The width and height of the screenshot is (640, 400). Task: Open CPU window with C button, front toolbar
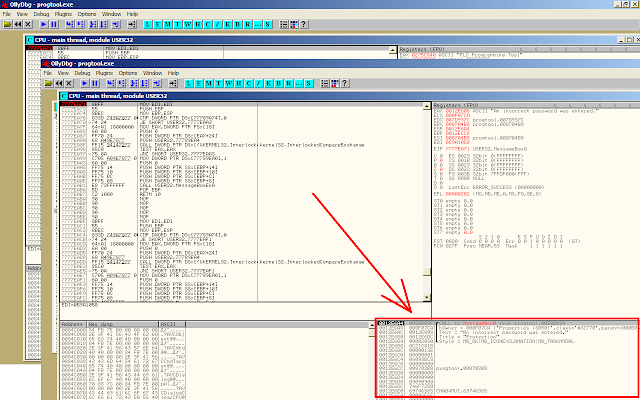tap(249, 83)
